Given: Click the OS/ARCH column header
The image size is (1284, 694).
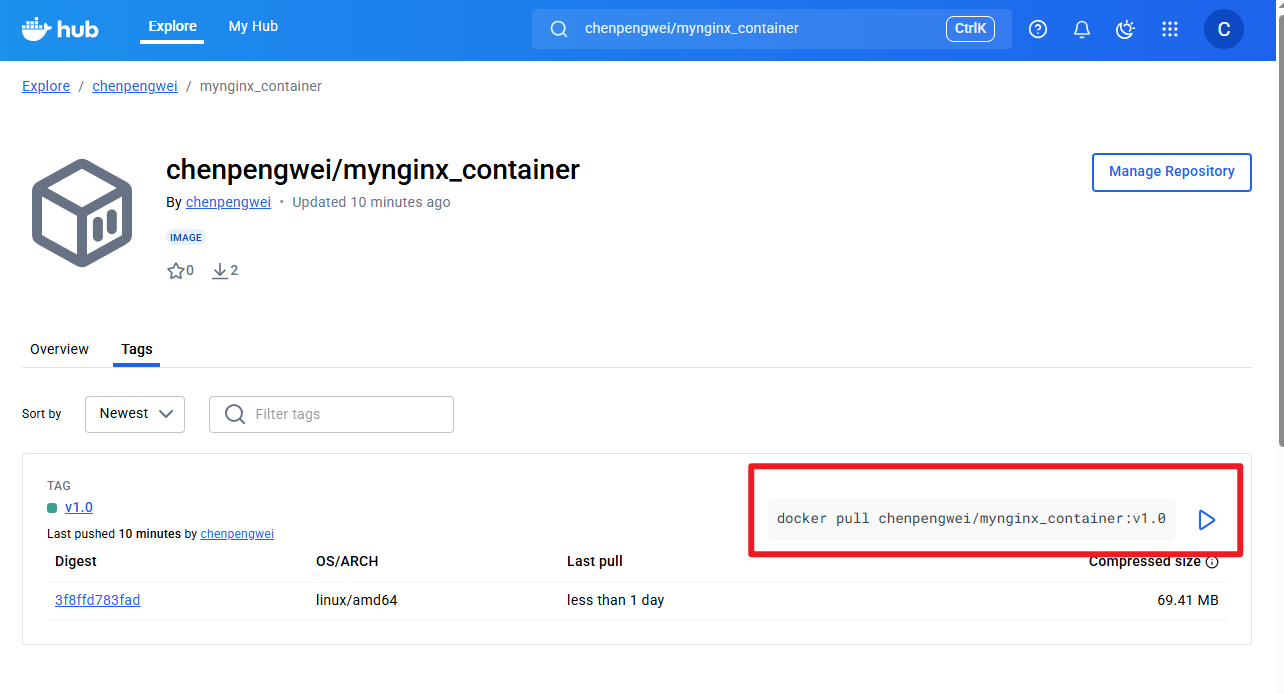Looking at the screenshot, I should pos(347,561).
